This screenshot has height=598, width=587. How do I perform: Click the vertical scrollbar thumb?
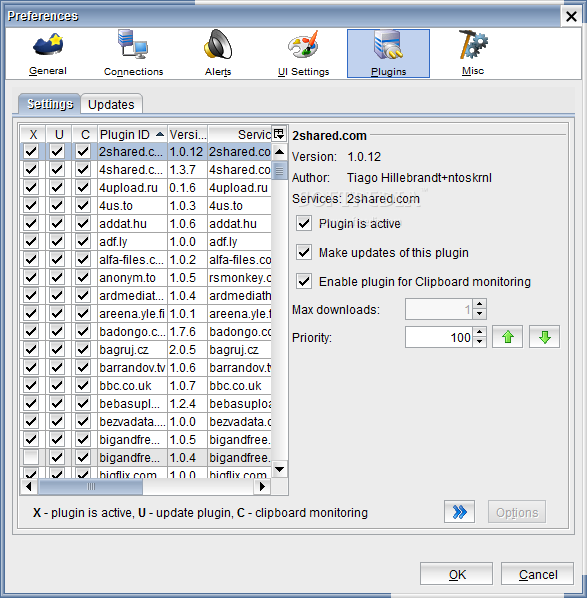coord(279,170)
